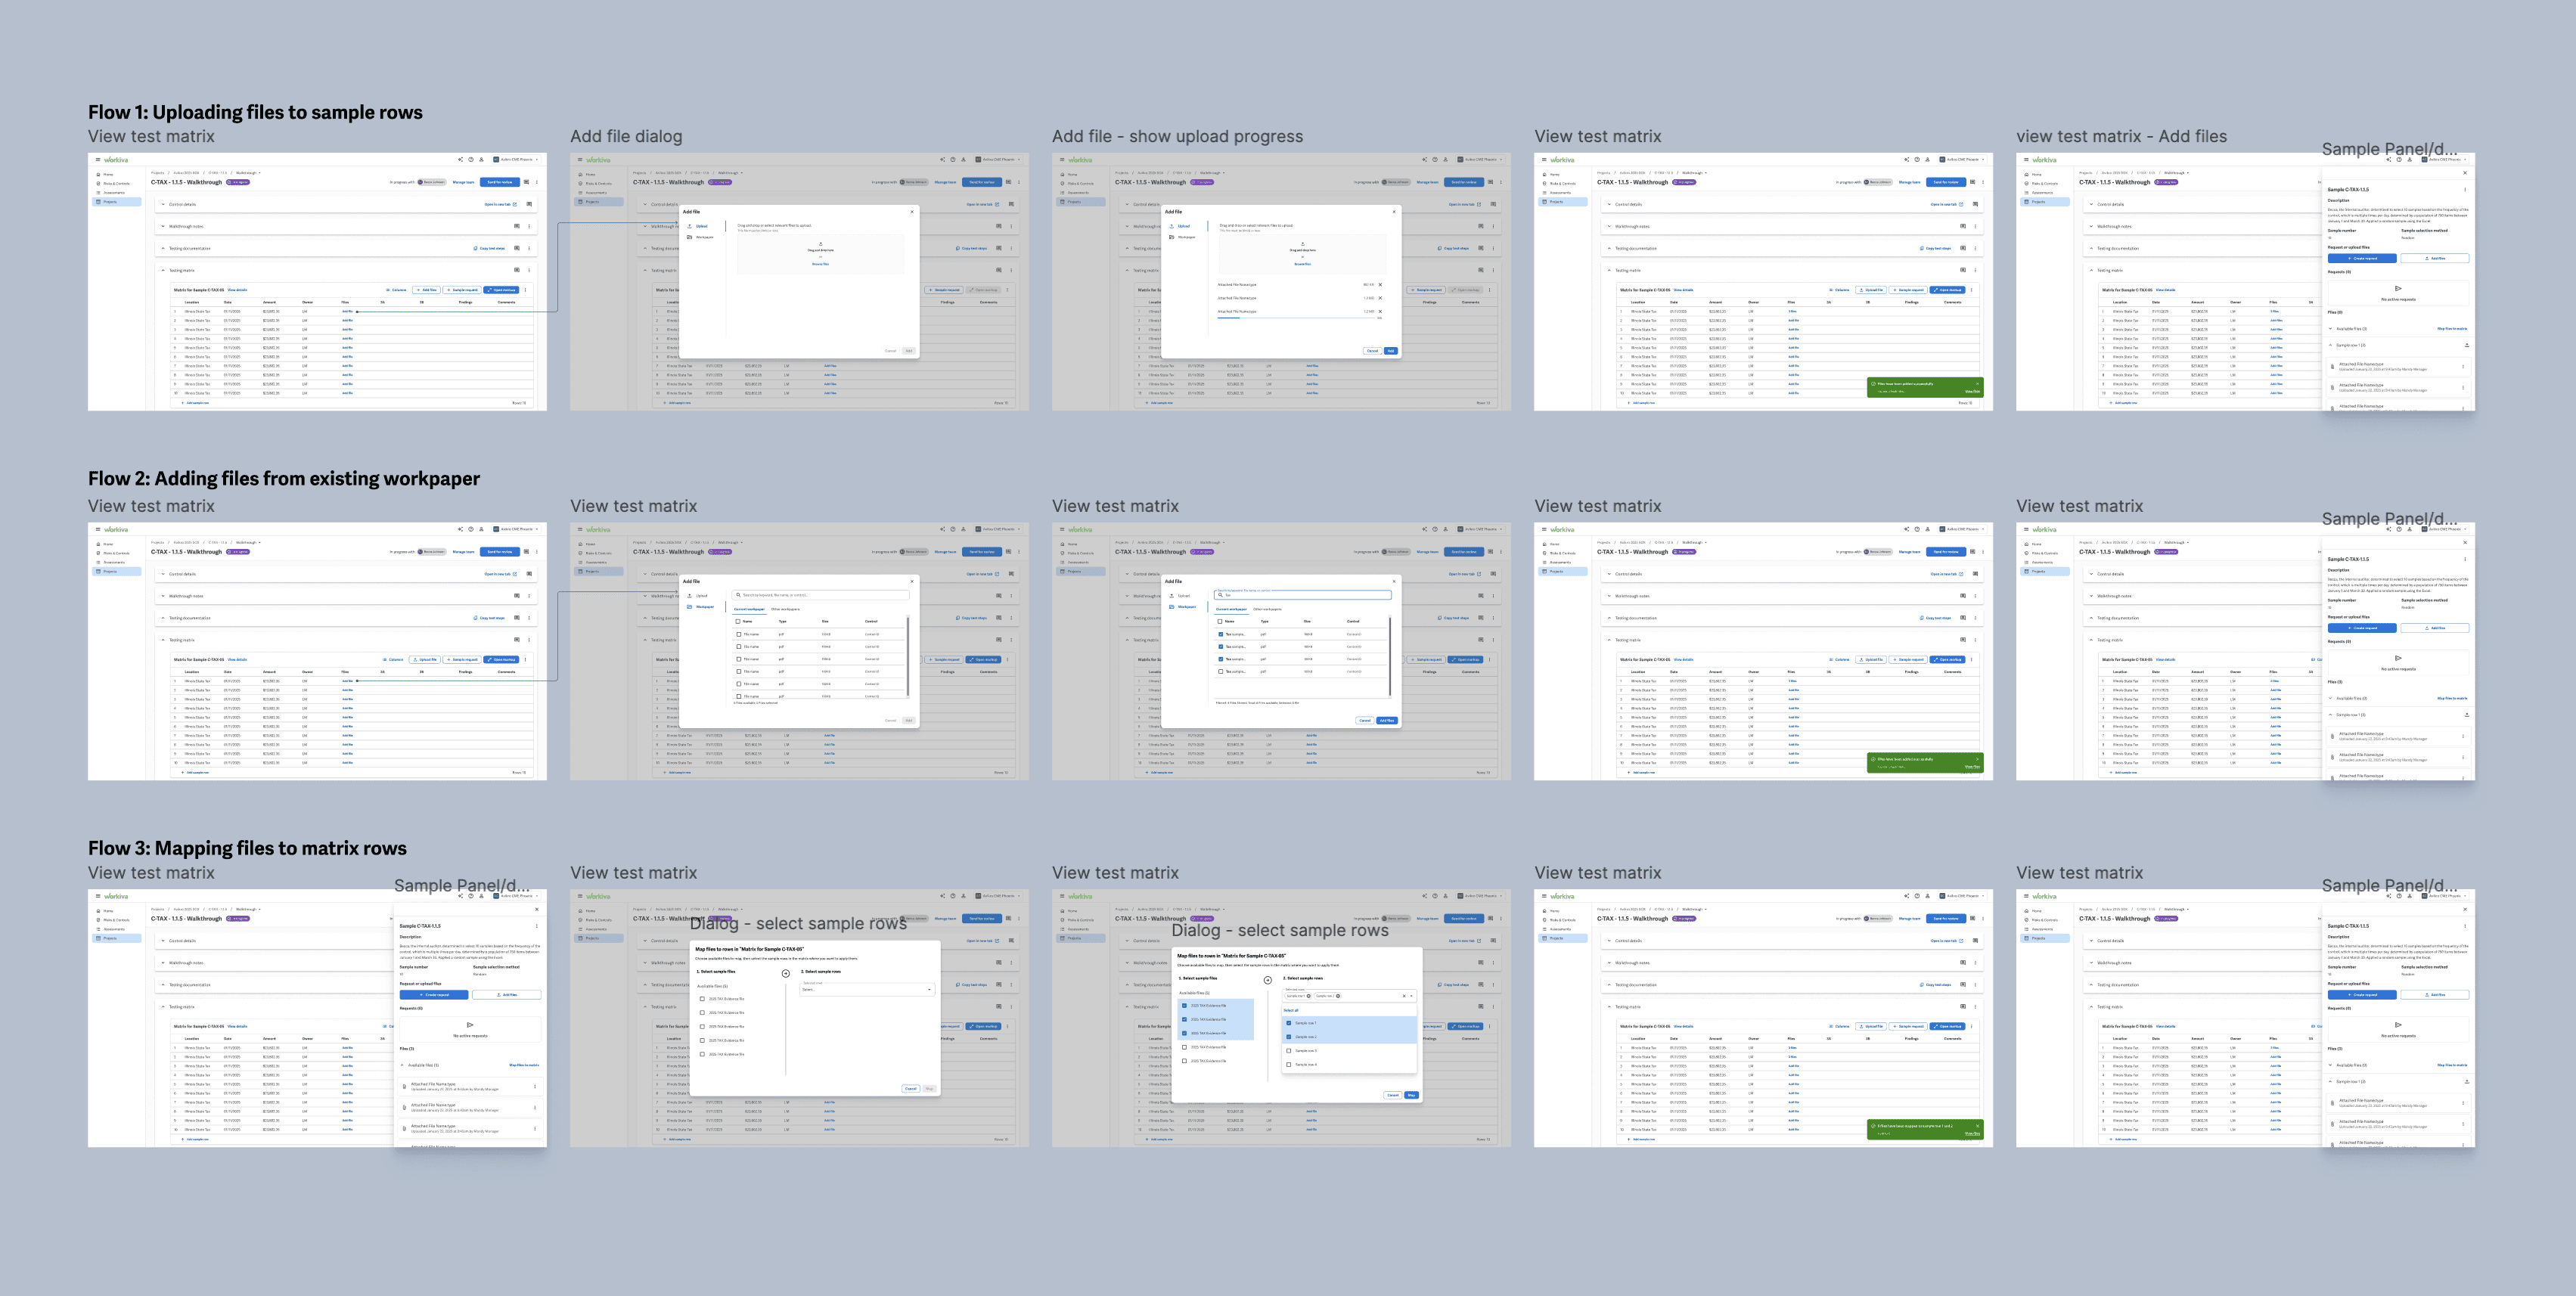The width and height of the screenshot is (2576, 1296).
Task: Expand Control details in Flow 1's first frame
Action: pos(163,204)
